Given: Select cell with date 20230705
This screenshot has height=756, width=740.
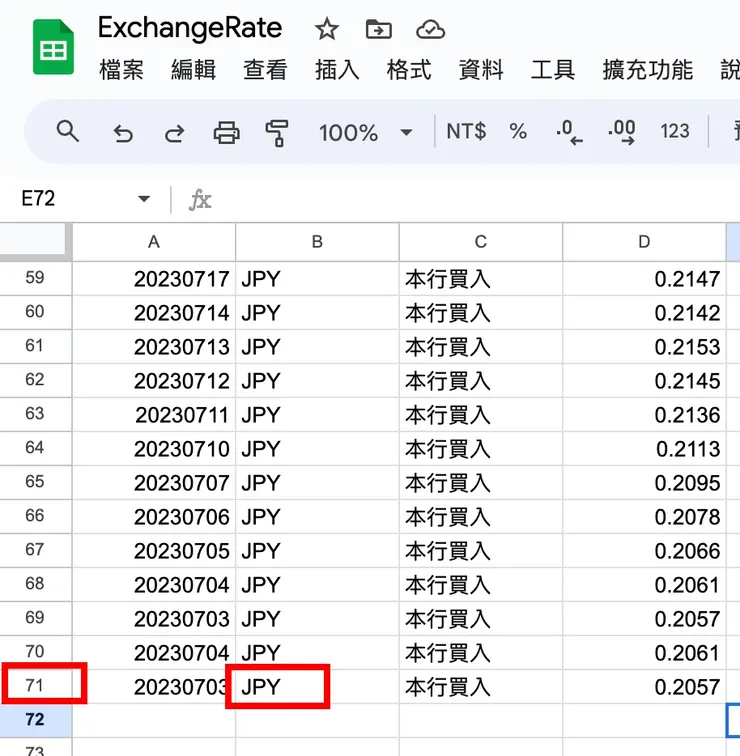Looking at the screenshot, I should point(154,551).
